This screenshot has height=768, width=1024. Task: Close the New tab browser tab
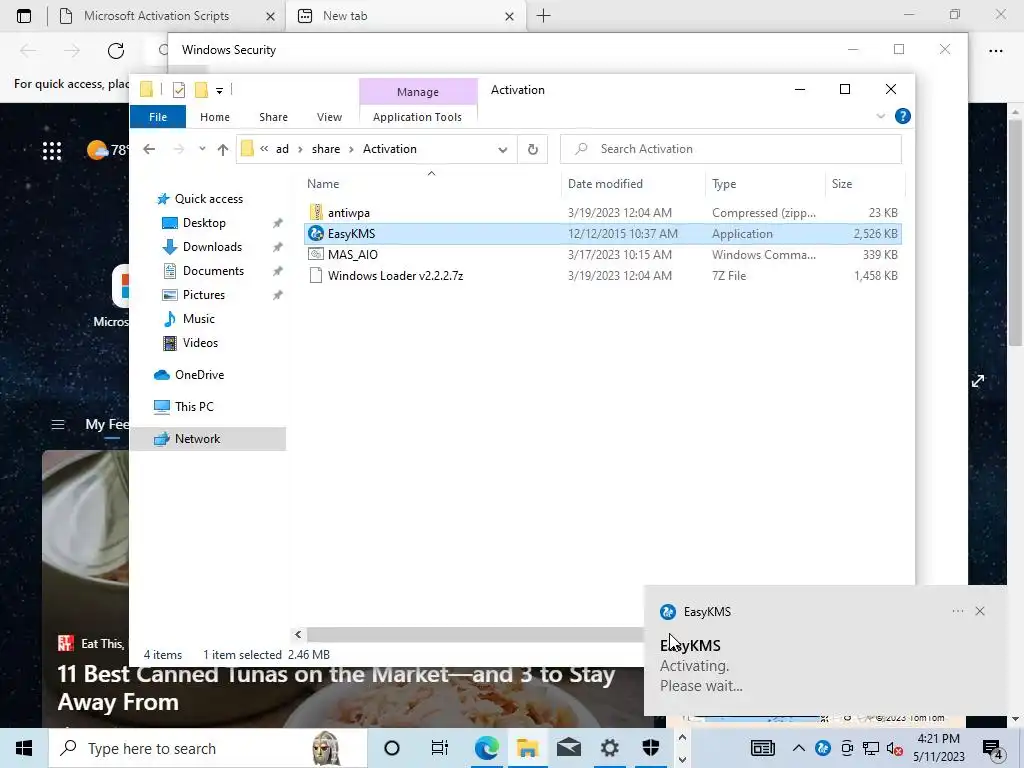click(x=509, y=16)
